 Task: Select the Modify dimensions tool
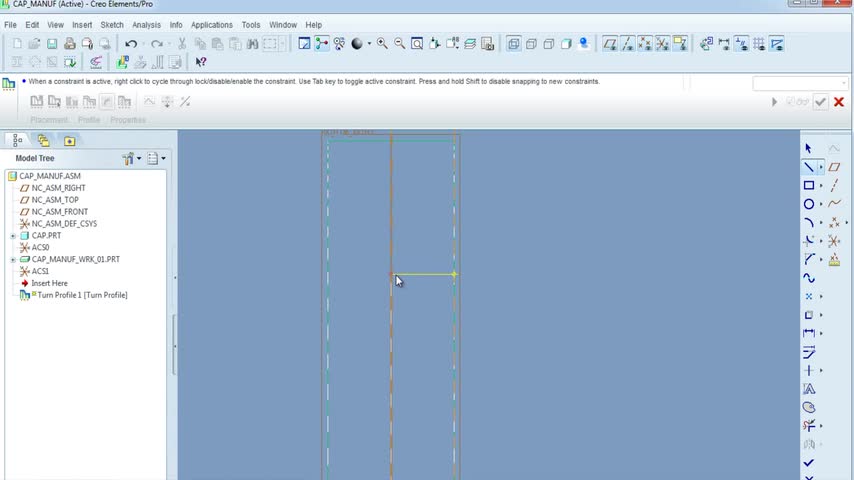pyautogui.click(x=809, y=352)
